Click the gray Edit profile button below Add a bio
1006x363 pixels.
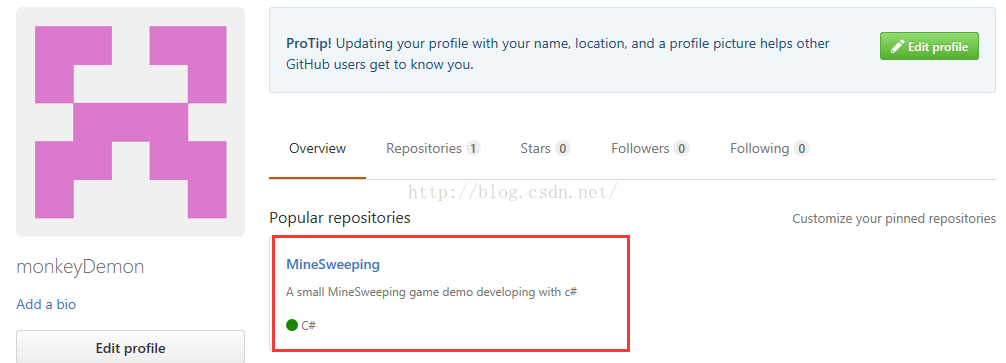click(130, 348)
